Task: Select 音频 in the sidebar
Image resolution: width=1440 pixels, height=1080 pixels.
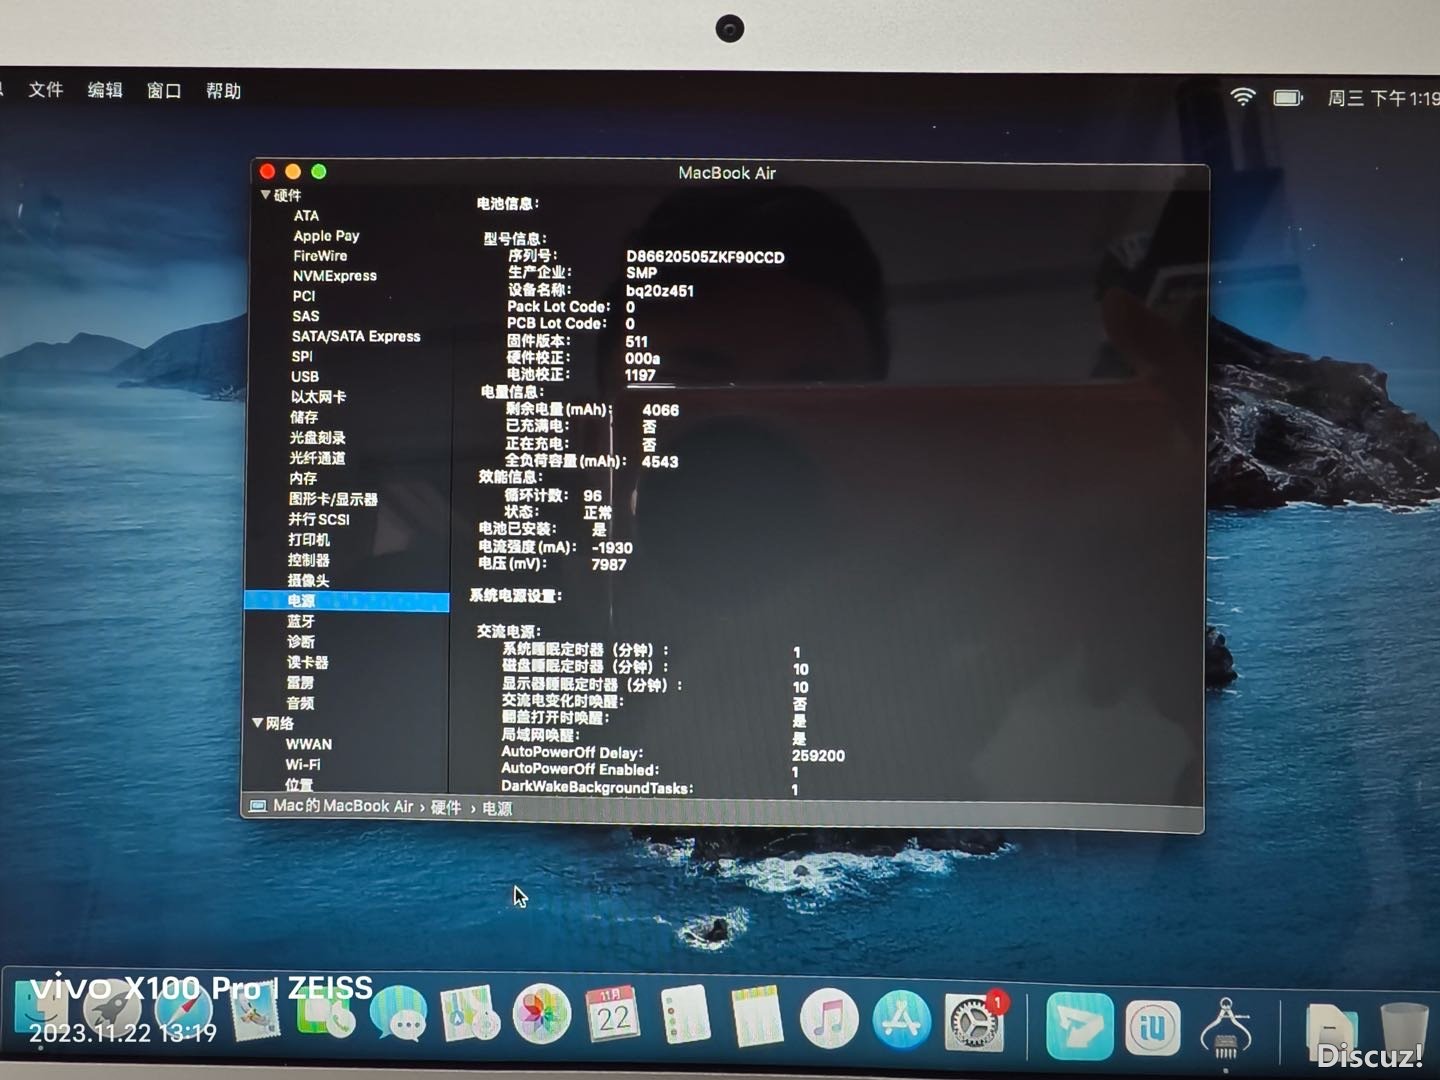Action: pos(300,703)
